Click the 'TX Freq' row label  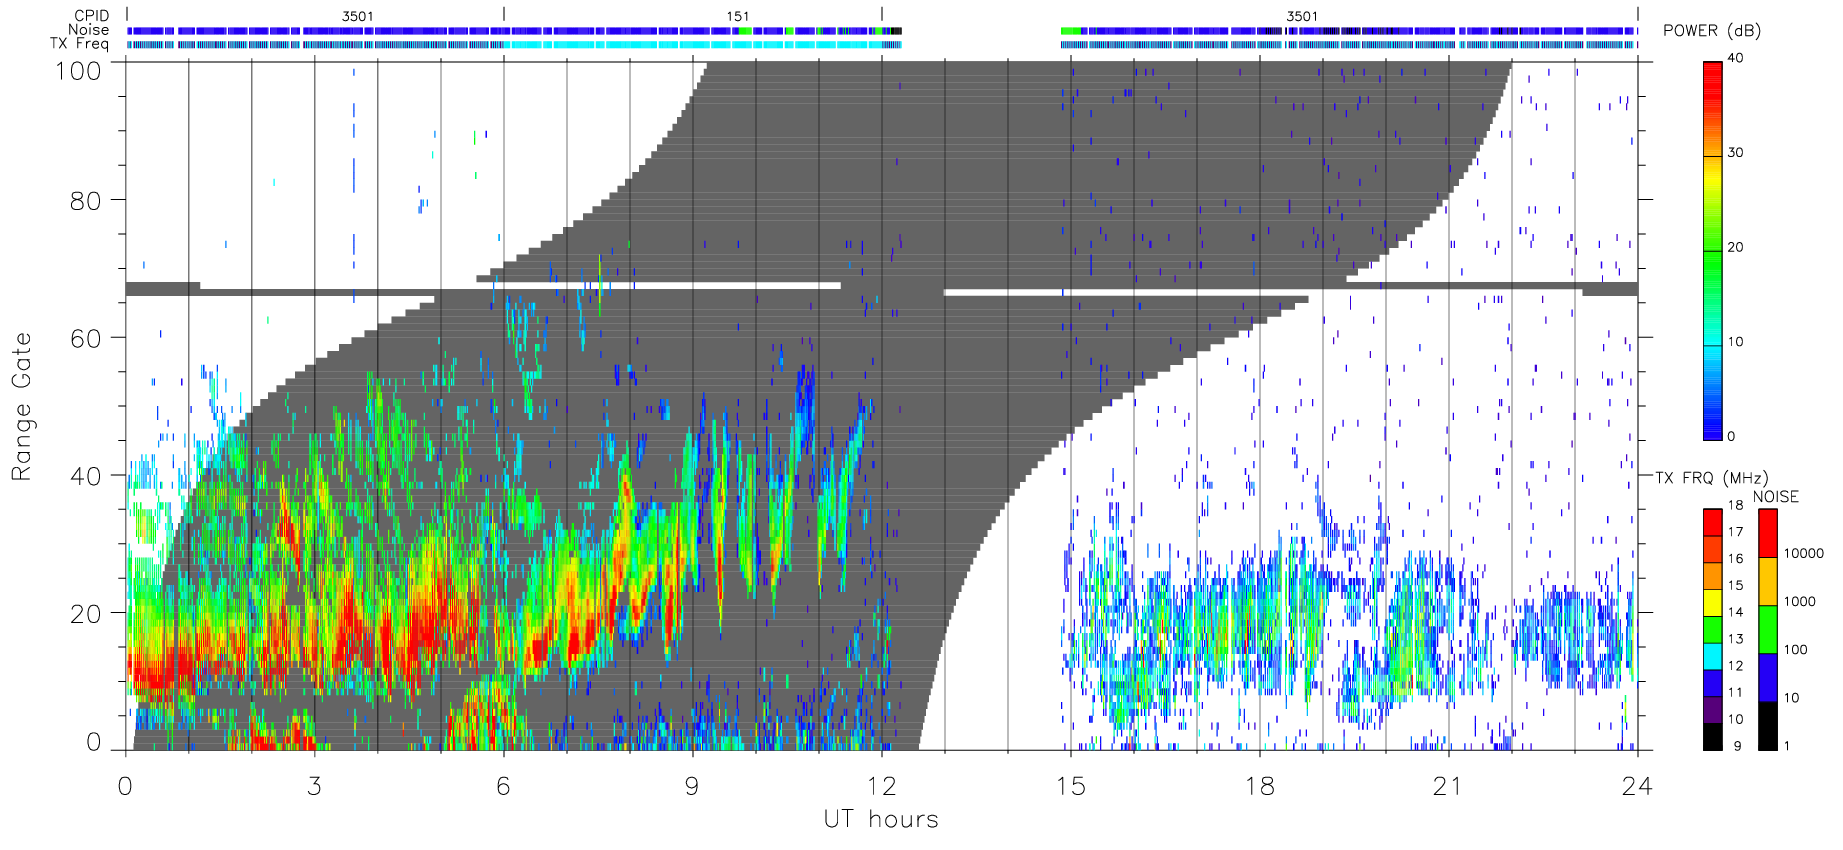tap(79, 44)
